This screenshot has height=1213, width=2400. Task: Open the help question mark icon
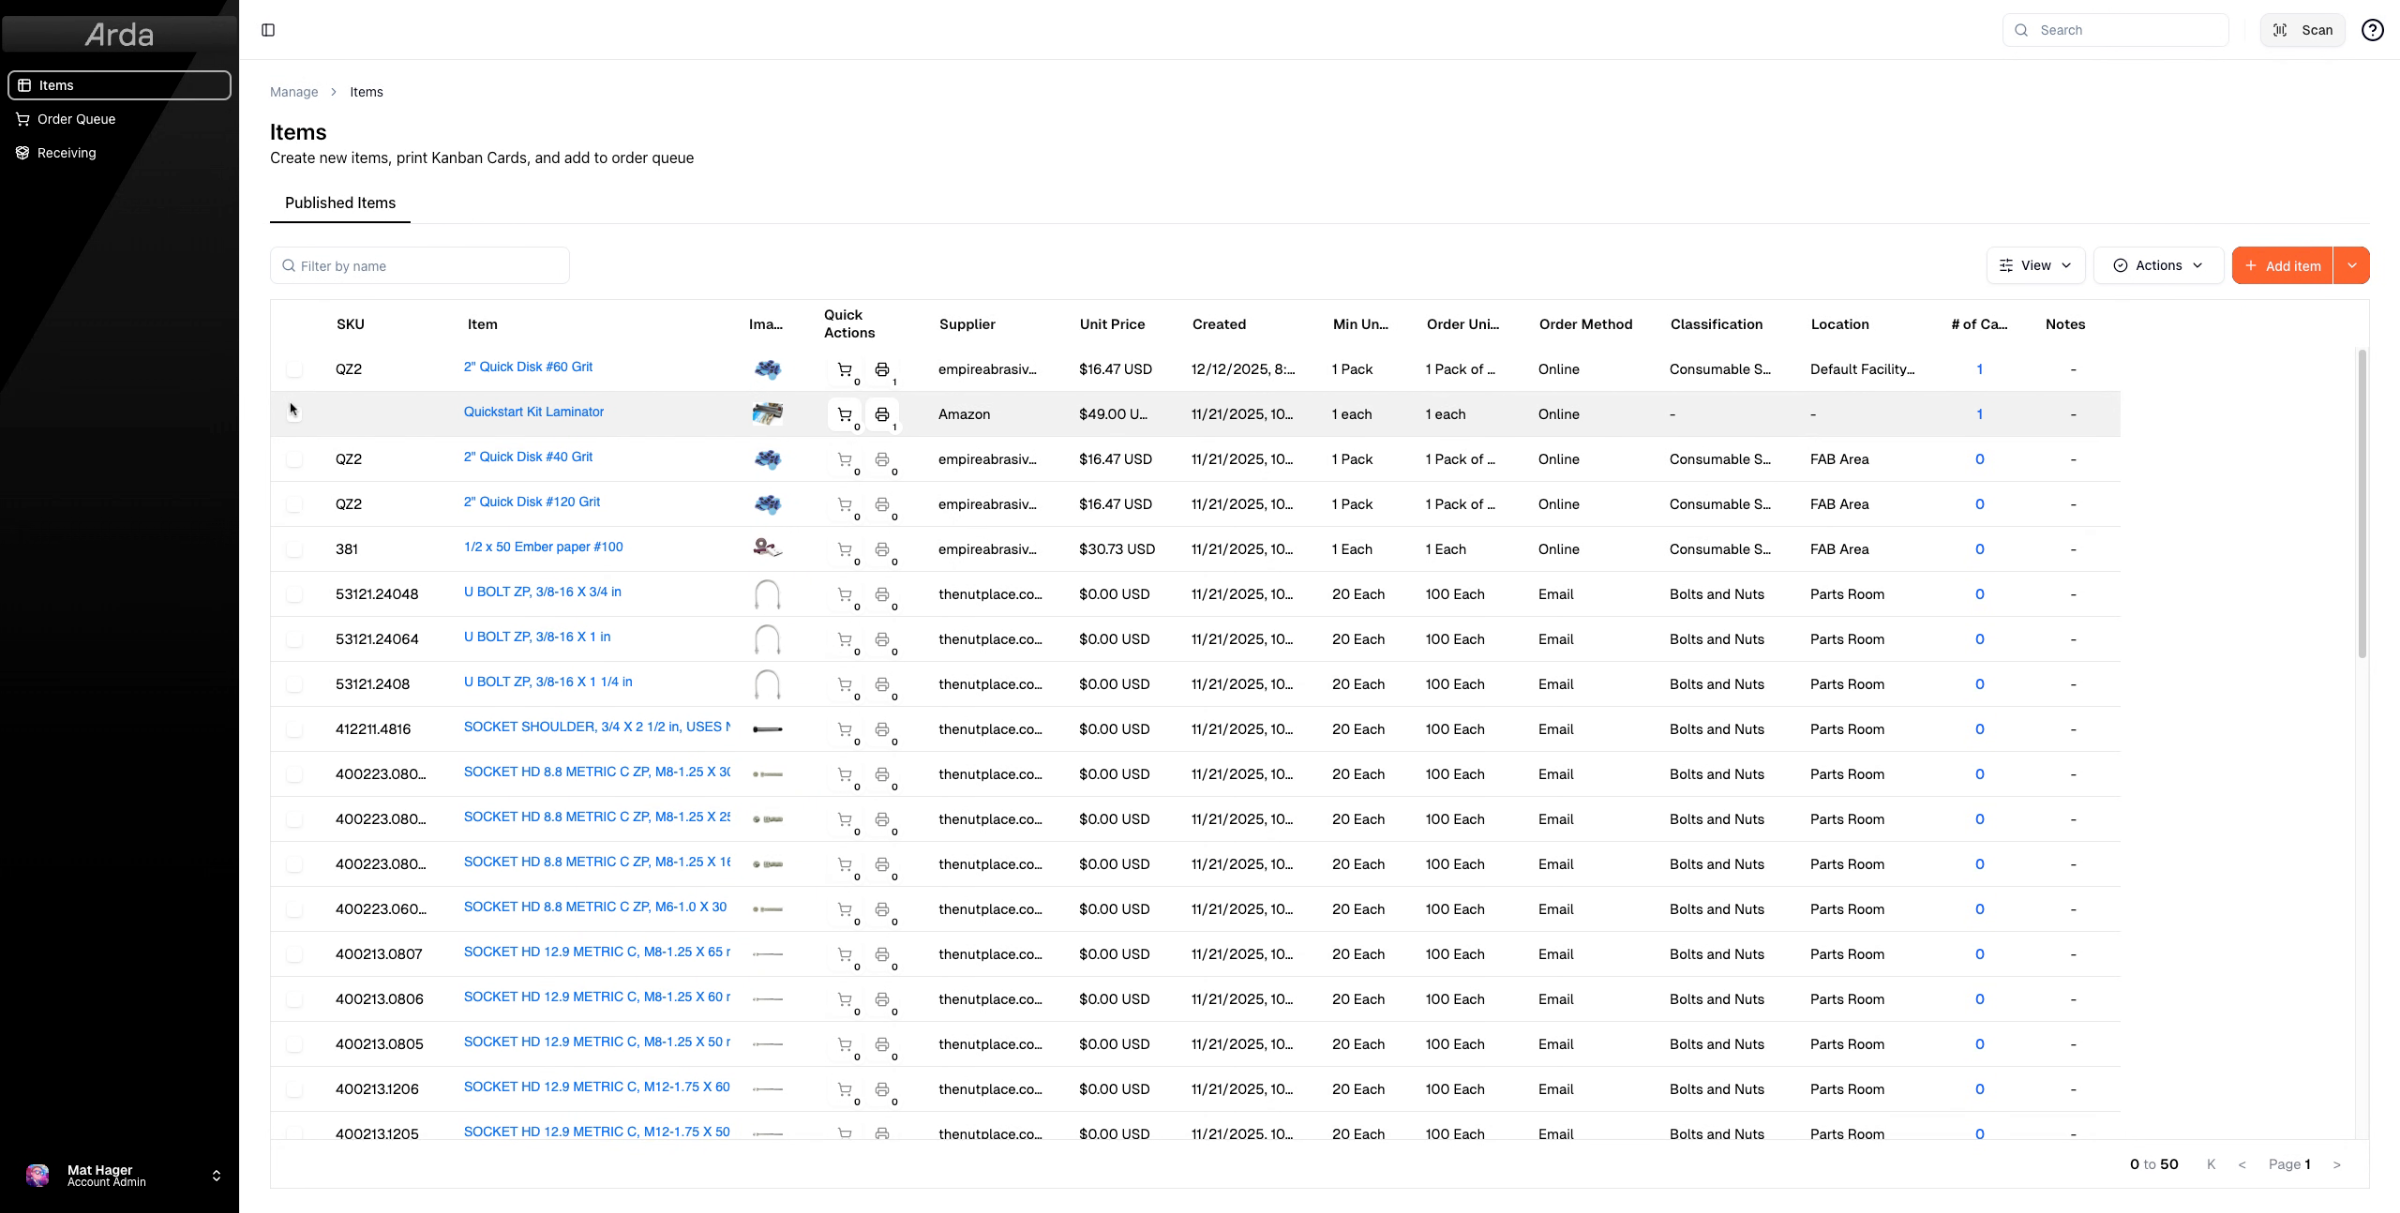2372,30
